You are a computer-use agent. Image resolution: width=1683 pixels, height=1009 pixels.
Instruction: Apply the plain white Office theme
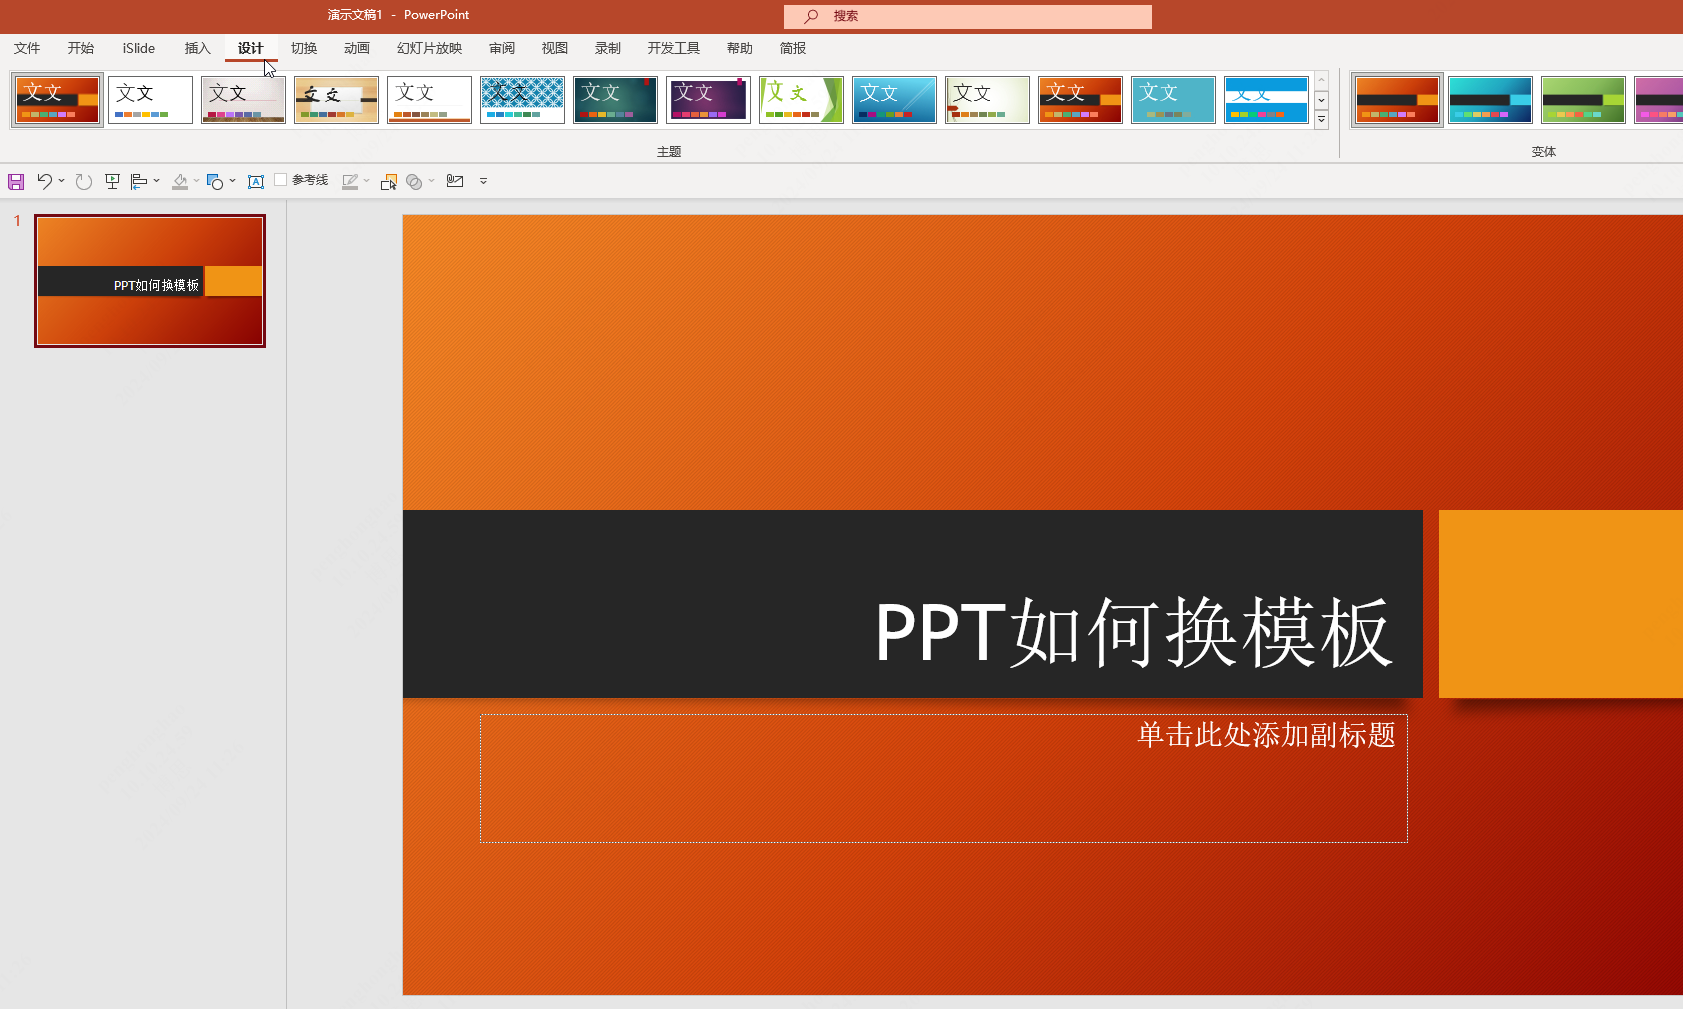click(x=150, y=100)
